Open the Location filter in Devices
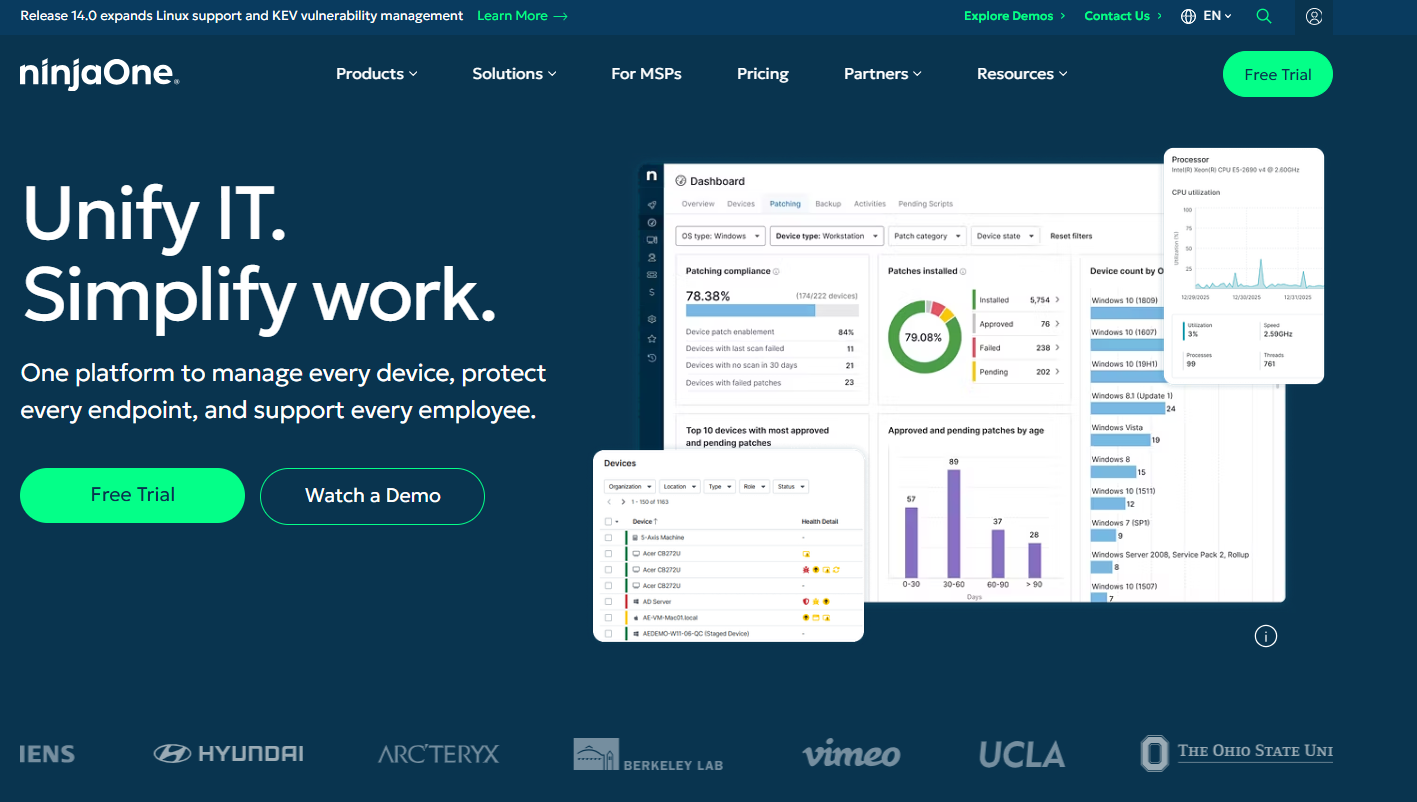This screenshot has width=1417, height=802. 679,486
